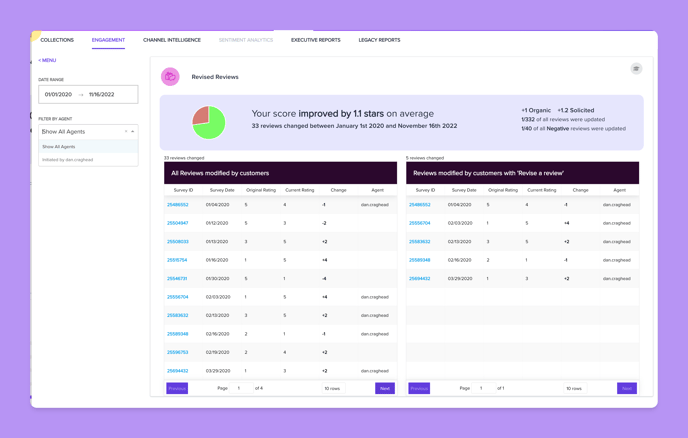Open survey link 25508033

(178, 242)
